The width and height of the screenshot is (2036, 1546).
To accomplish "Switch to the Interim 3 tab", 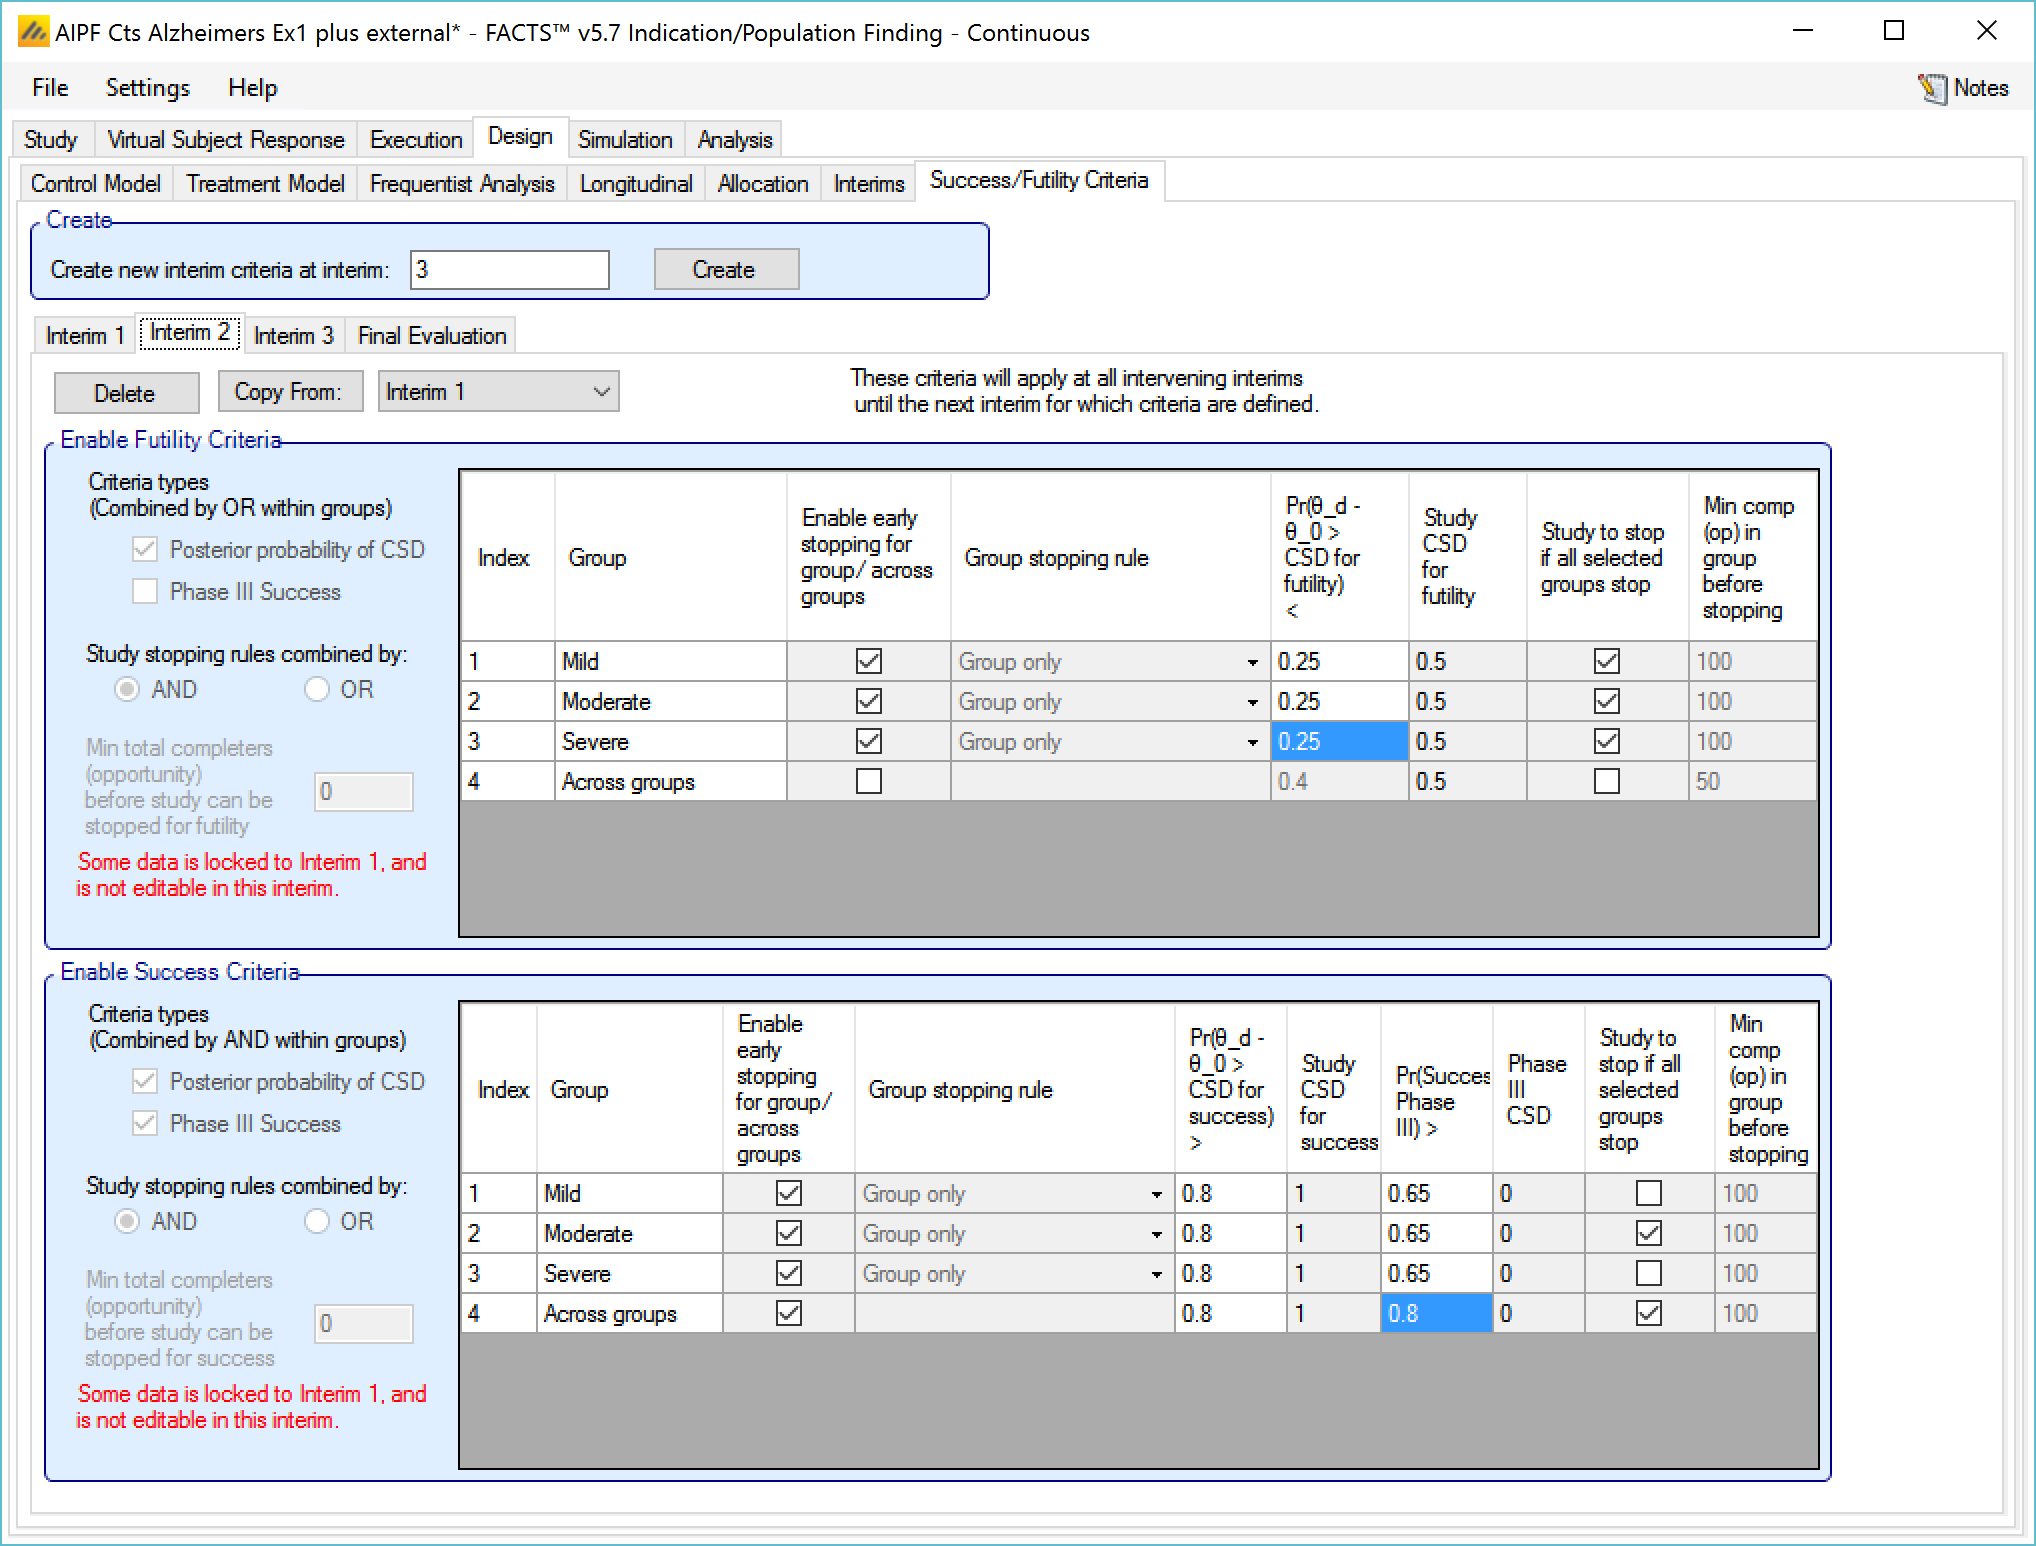I will (293, 335).
